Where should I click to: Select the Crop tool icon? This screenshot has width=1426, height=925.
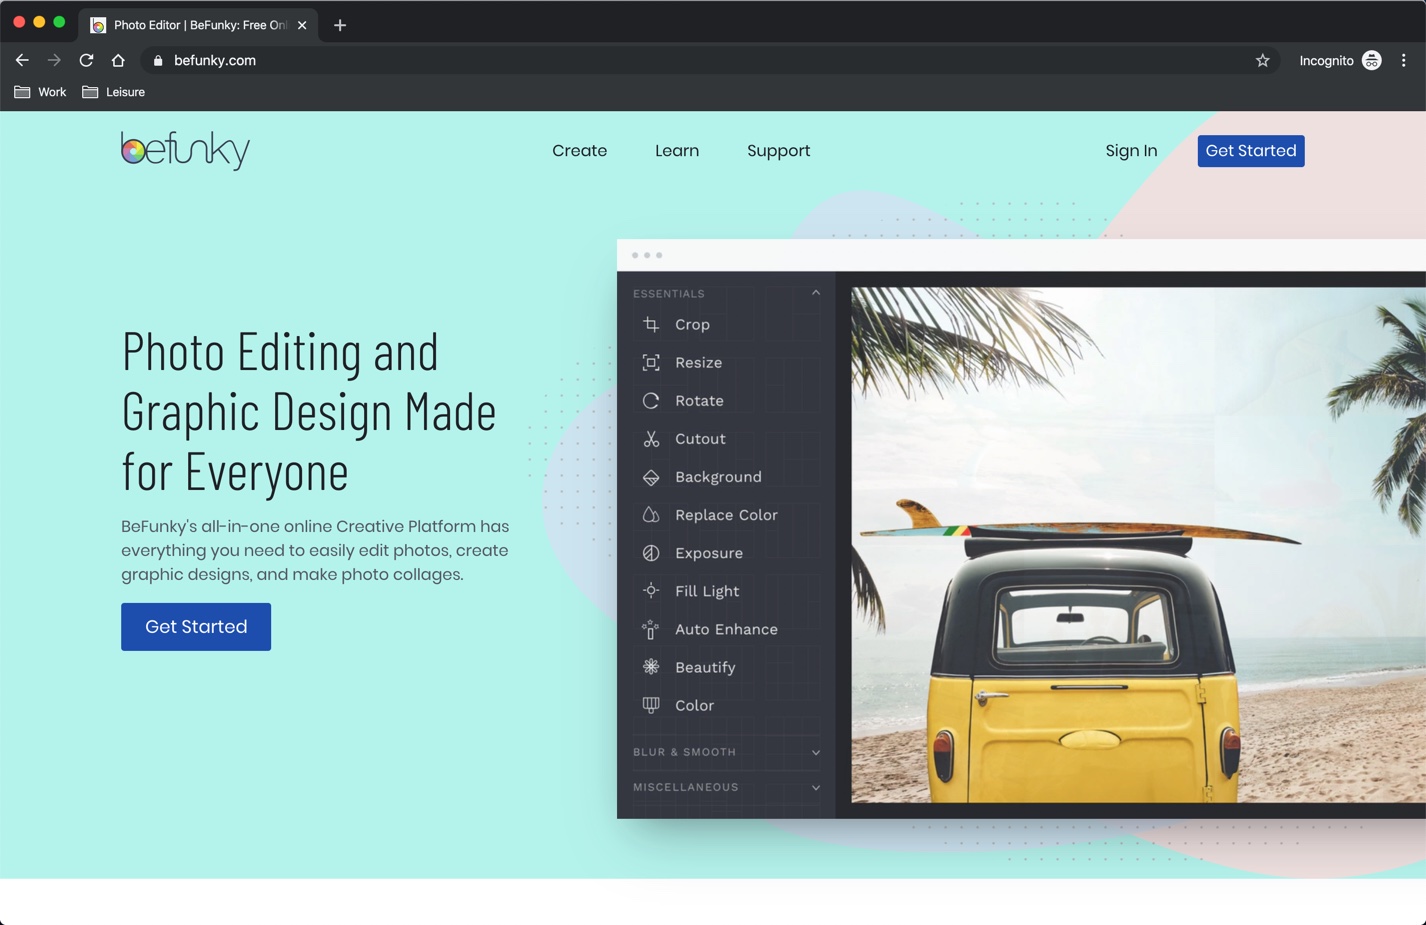tap(651, 325)
